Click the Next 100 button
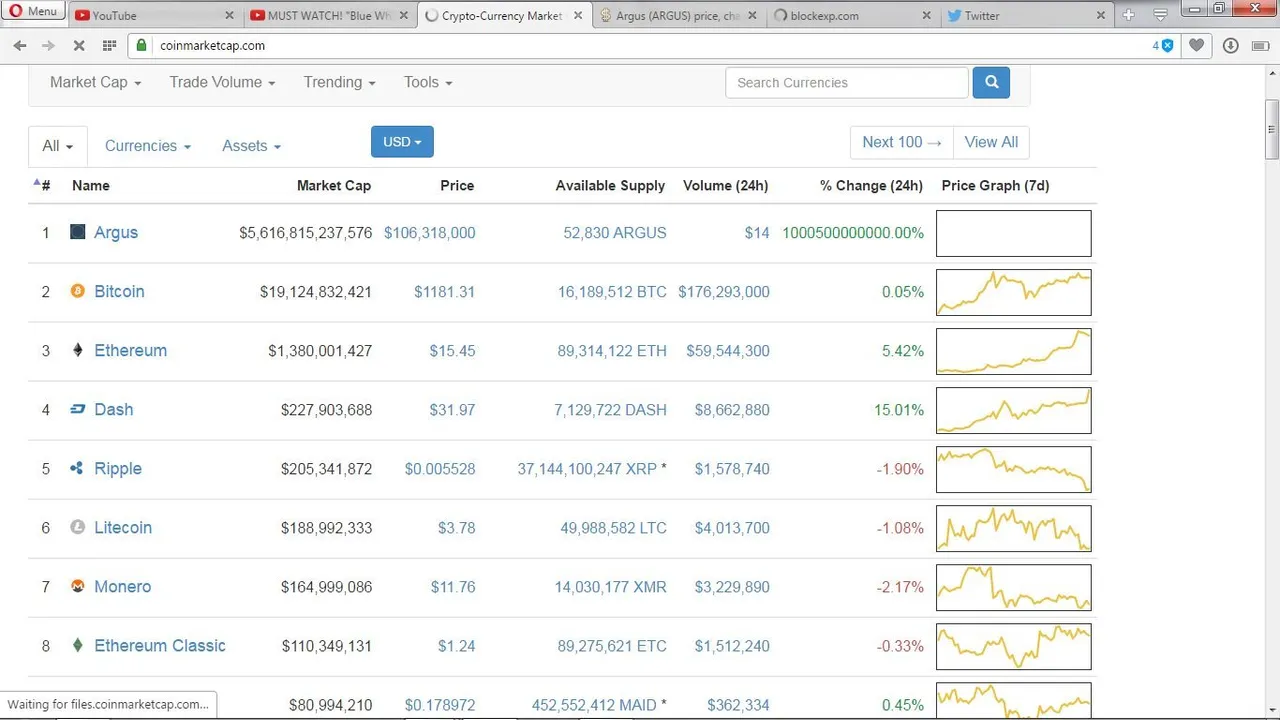1280x720 pixels. coord(902,142)
